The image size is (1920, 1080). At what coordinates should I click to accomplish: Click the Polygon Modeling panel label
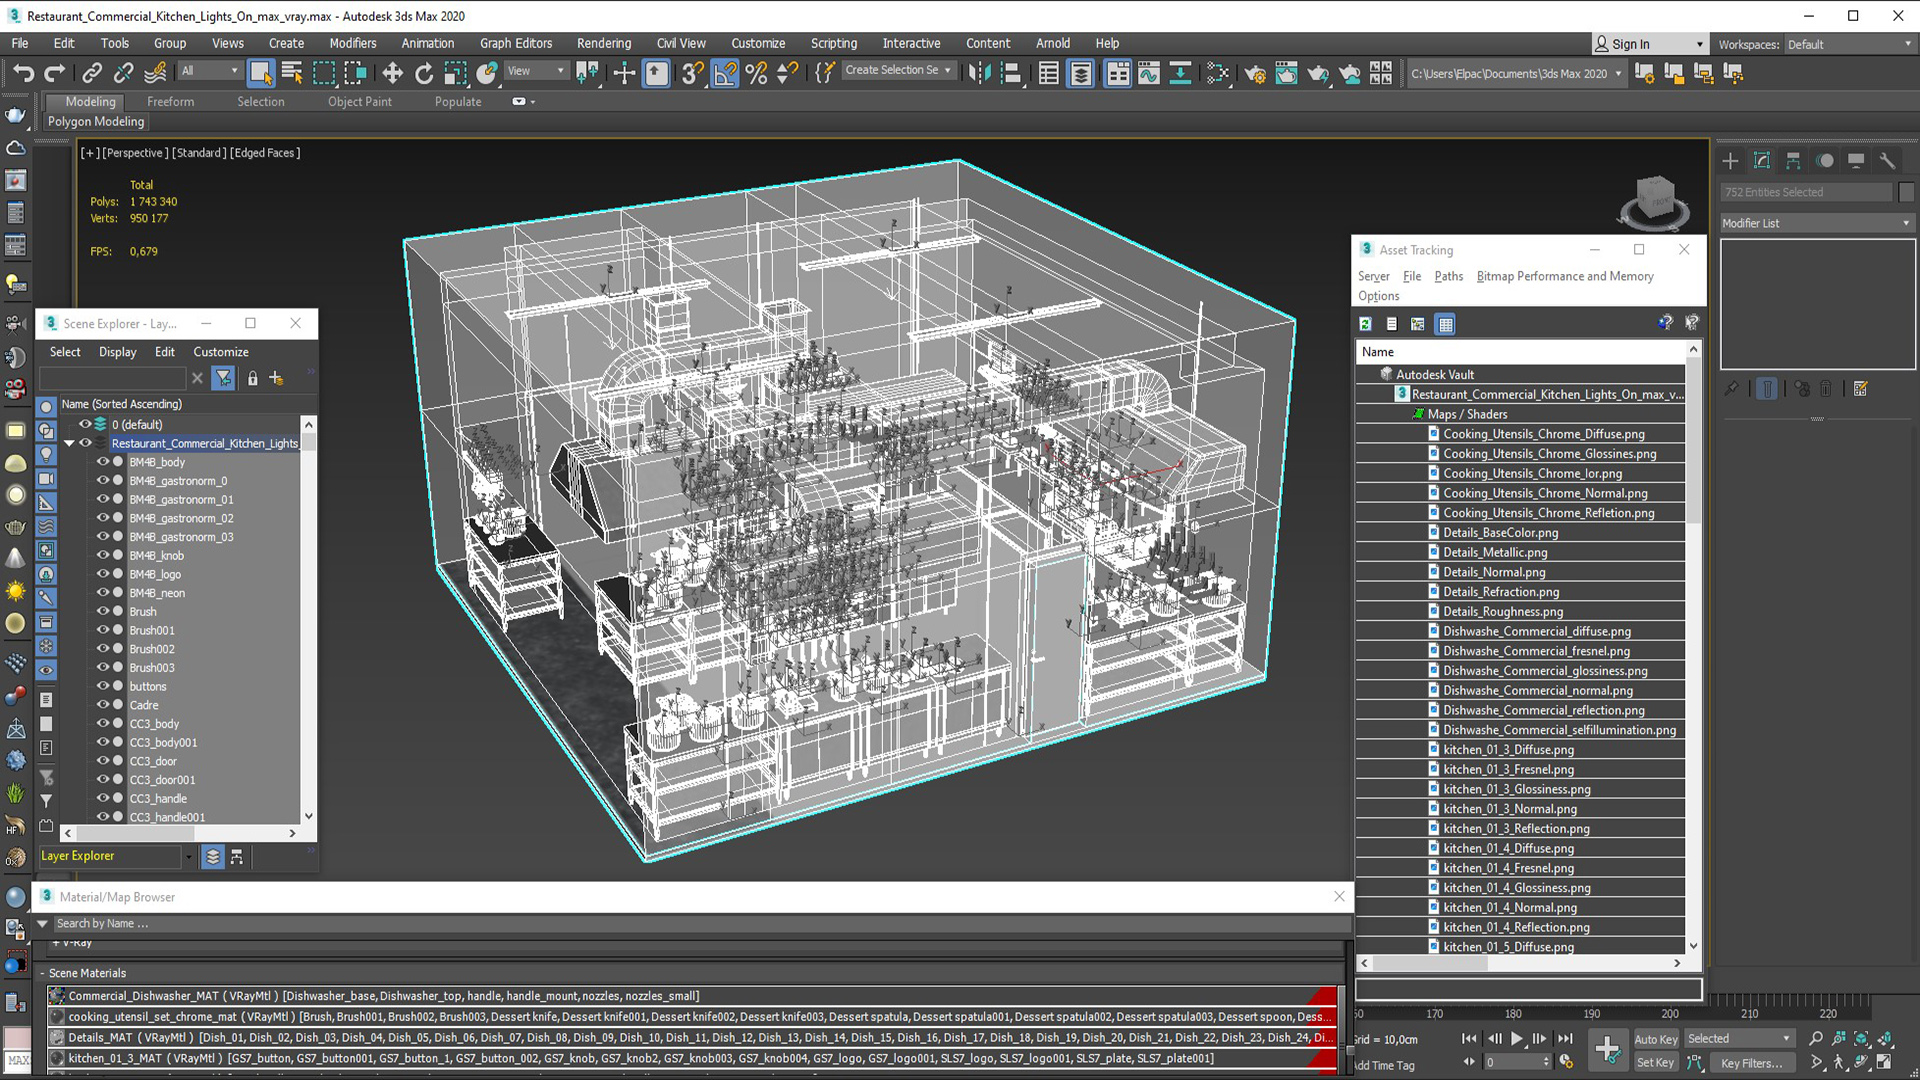click(x=96, y=121)
